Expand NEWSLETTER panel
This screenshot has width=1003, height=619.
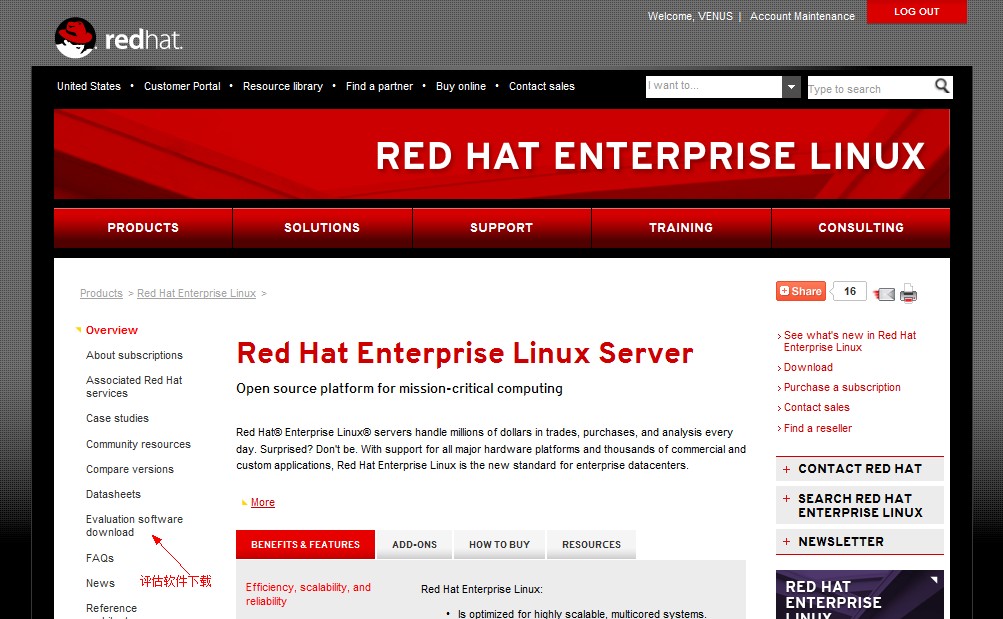pos(860,542)
